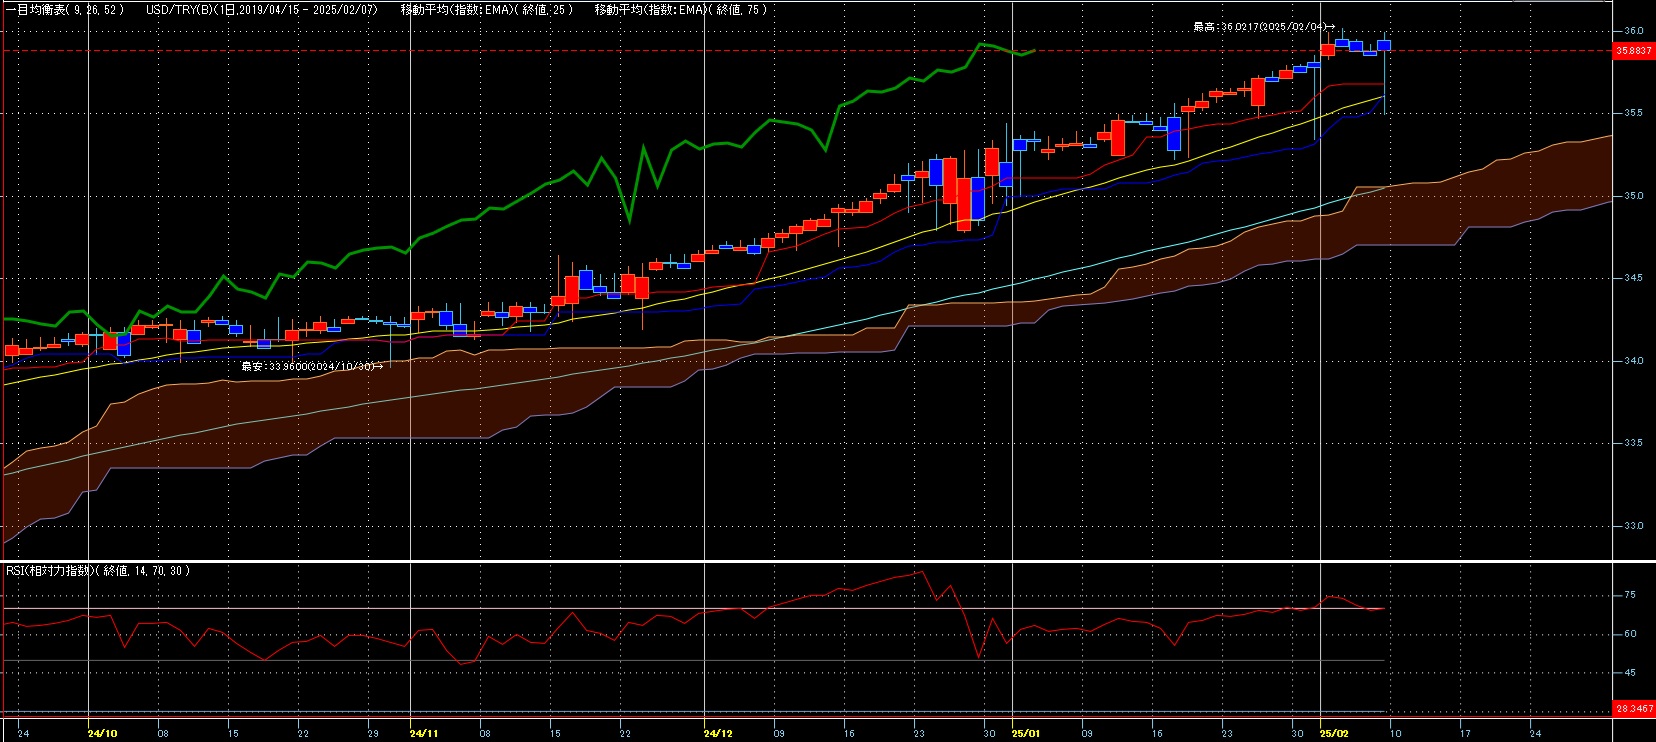Click the 10 date label after 25/02
Viewport: 1656px width, 742px height.
click(1396, 733)
